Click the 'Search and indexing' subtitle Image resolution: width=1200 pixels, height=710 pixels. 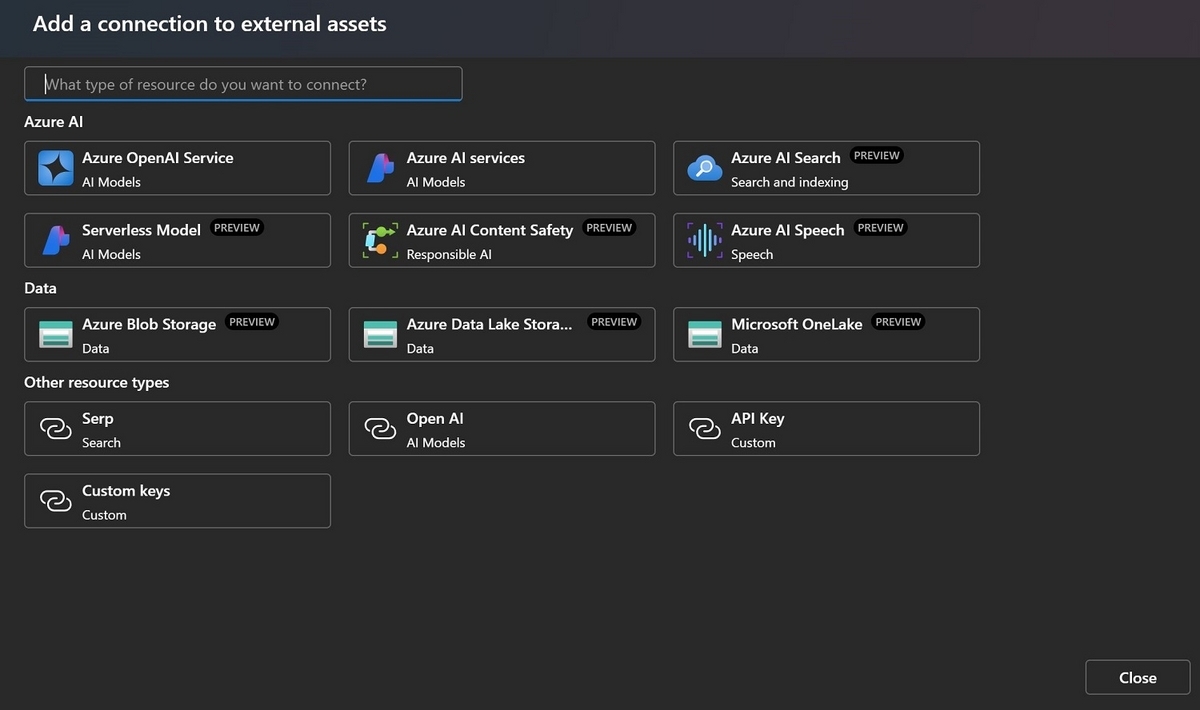click(789, 182)
